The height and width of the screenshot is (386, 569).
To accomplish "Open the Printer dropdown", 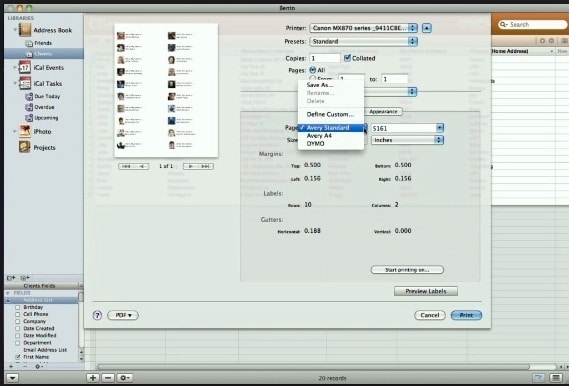I will [364, 28].
